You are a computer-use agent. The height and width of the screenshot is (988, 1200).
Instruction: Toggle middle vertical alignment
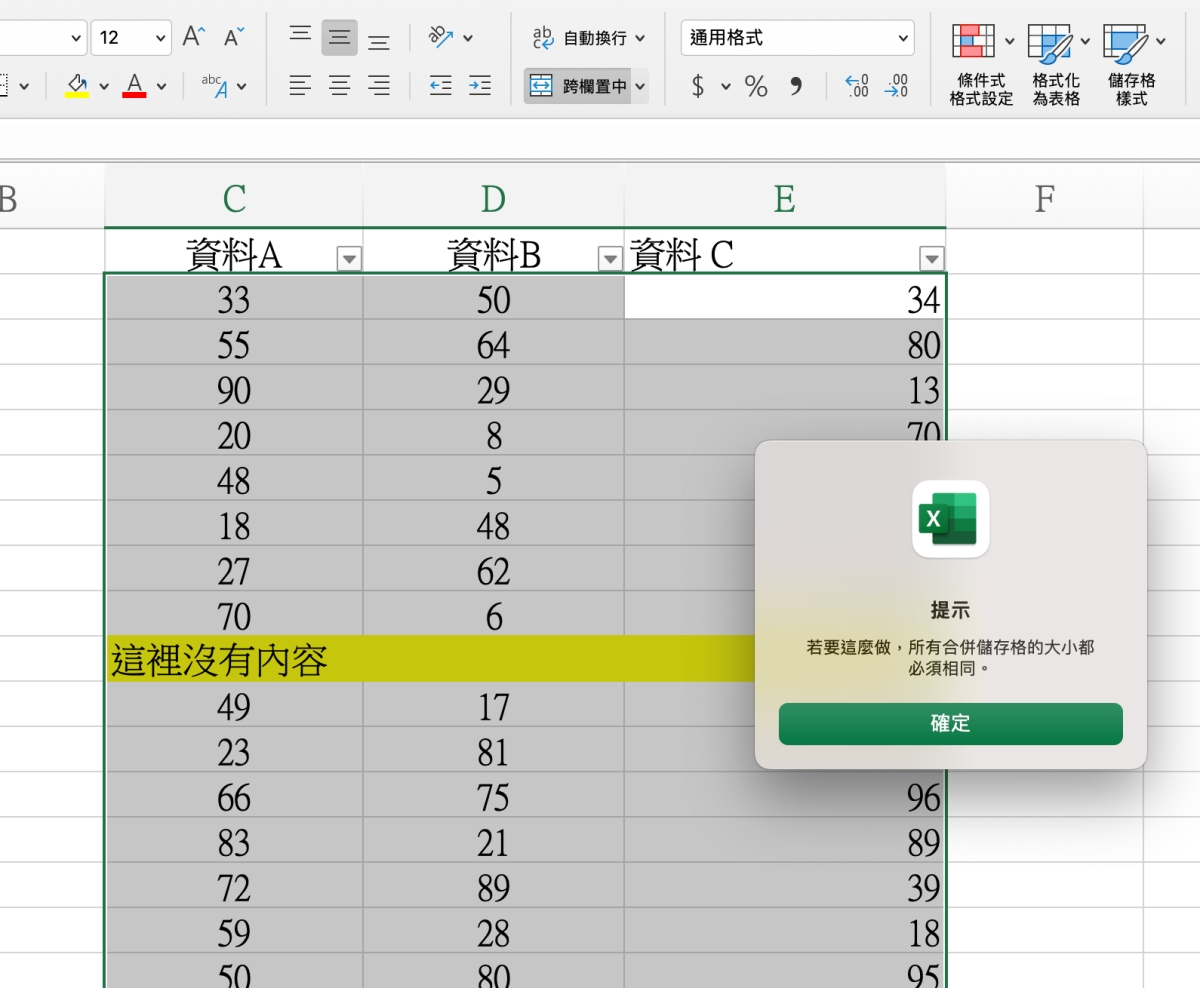(339, 38)
